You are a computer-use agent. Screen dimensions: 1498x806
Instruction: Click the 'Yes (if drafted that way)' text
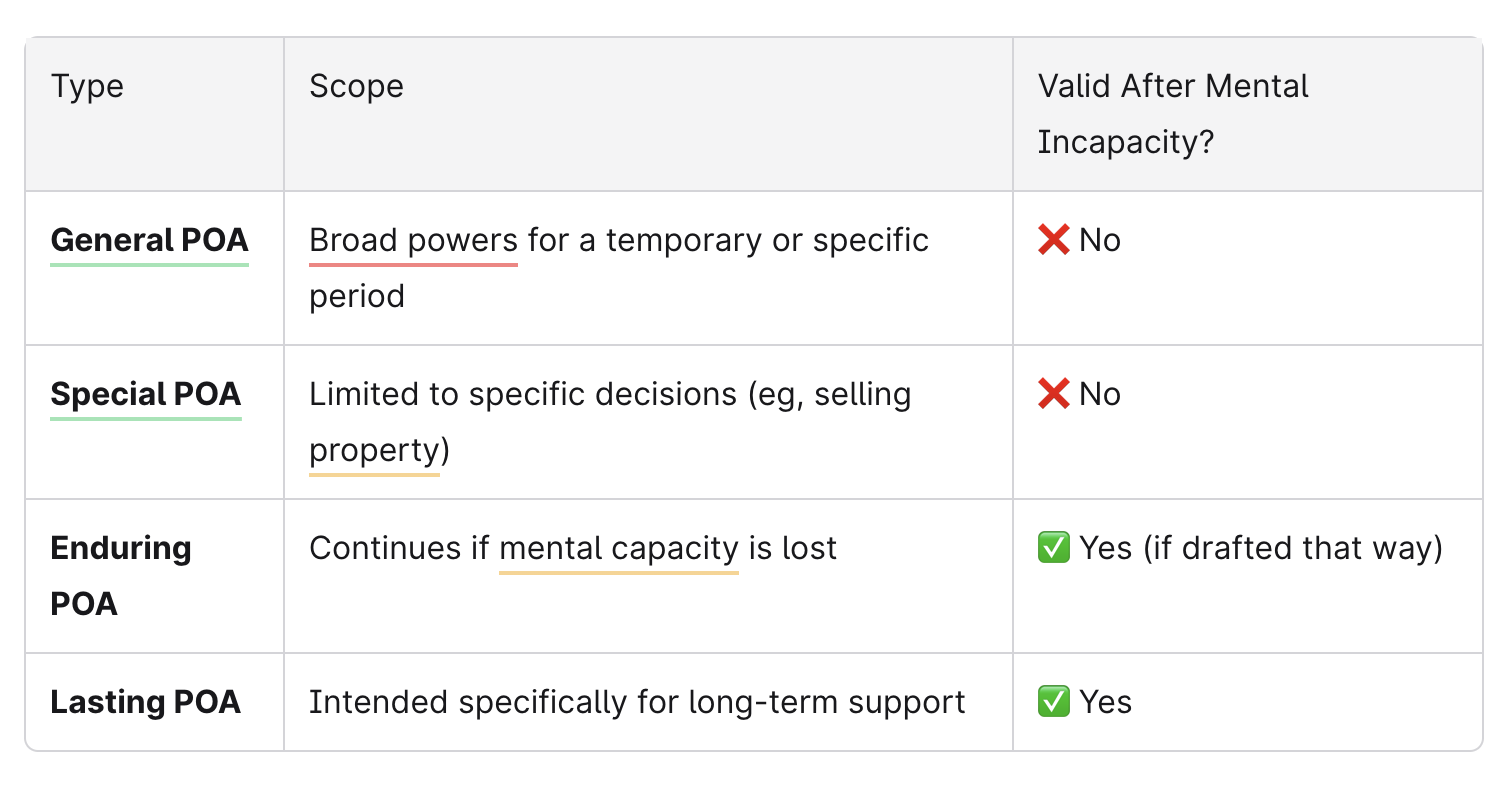click(1260, 548)
